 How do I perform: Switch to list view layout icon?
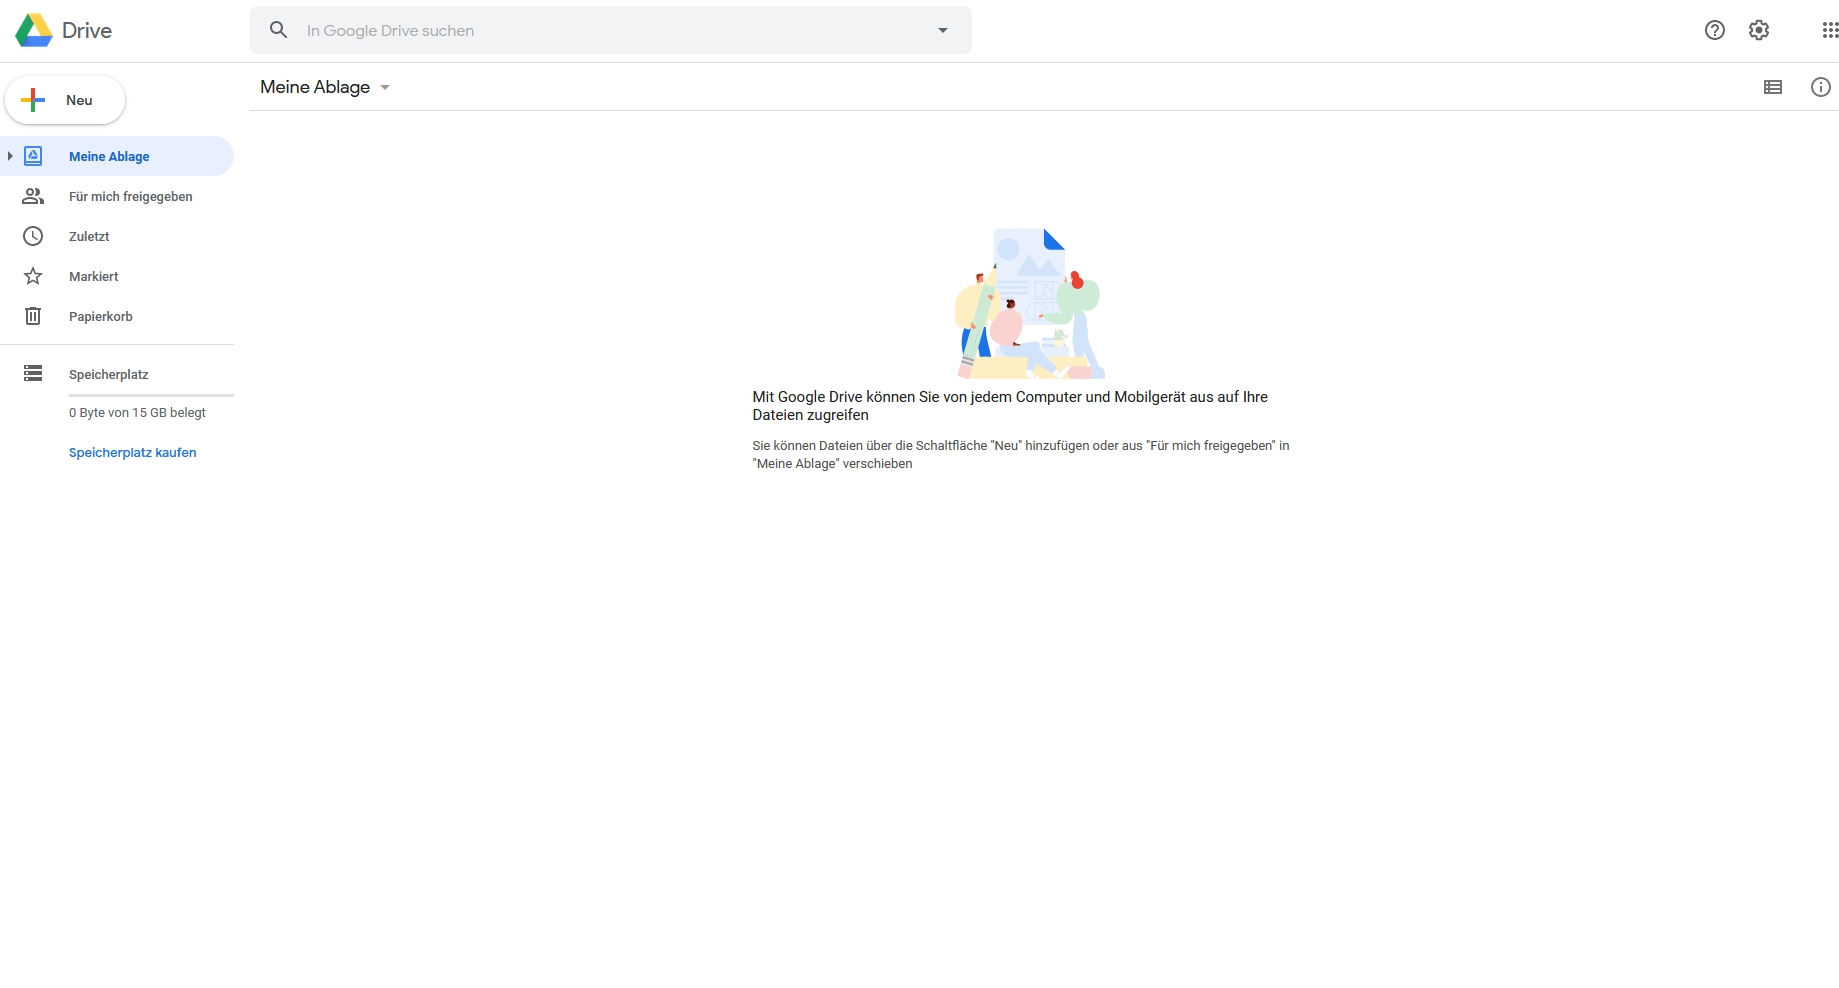click(1773, 87)
